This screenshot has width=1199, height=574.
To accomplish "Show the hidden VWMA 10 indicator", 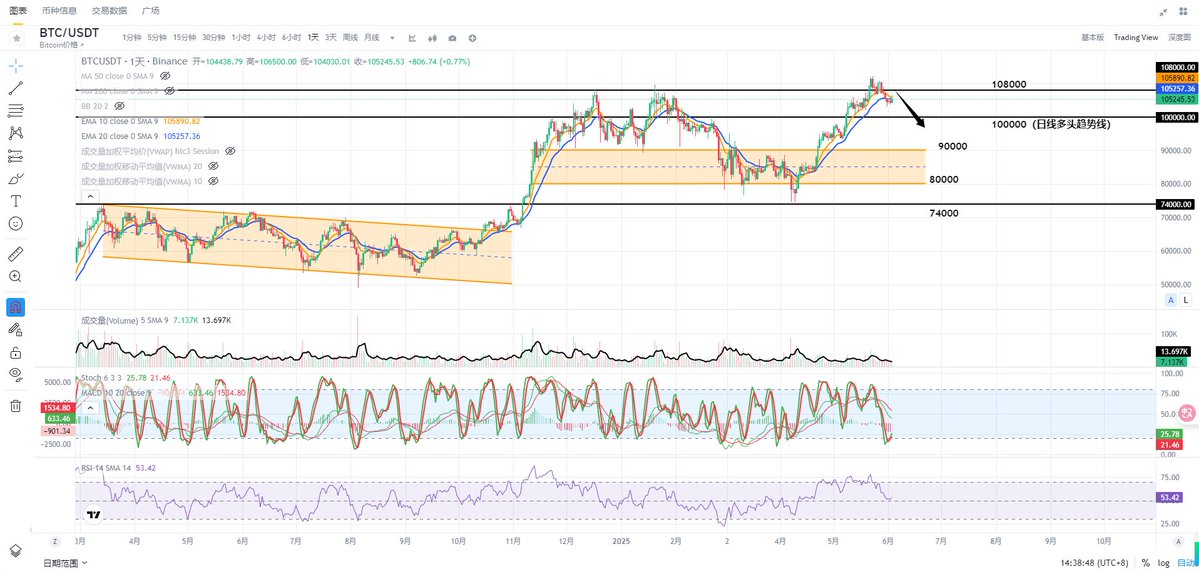I will (213, 180).
